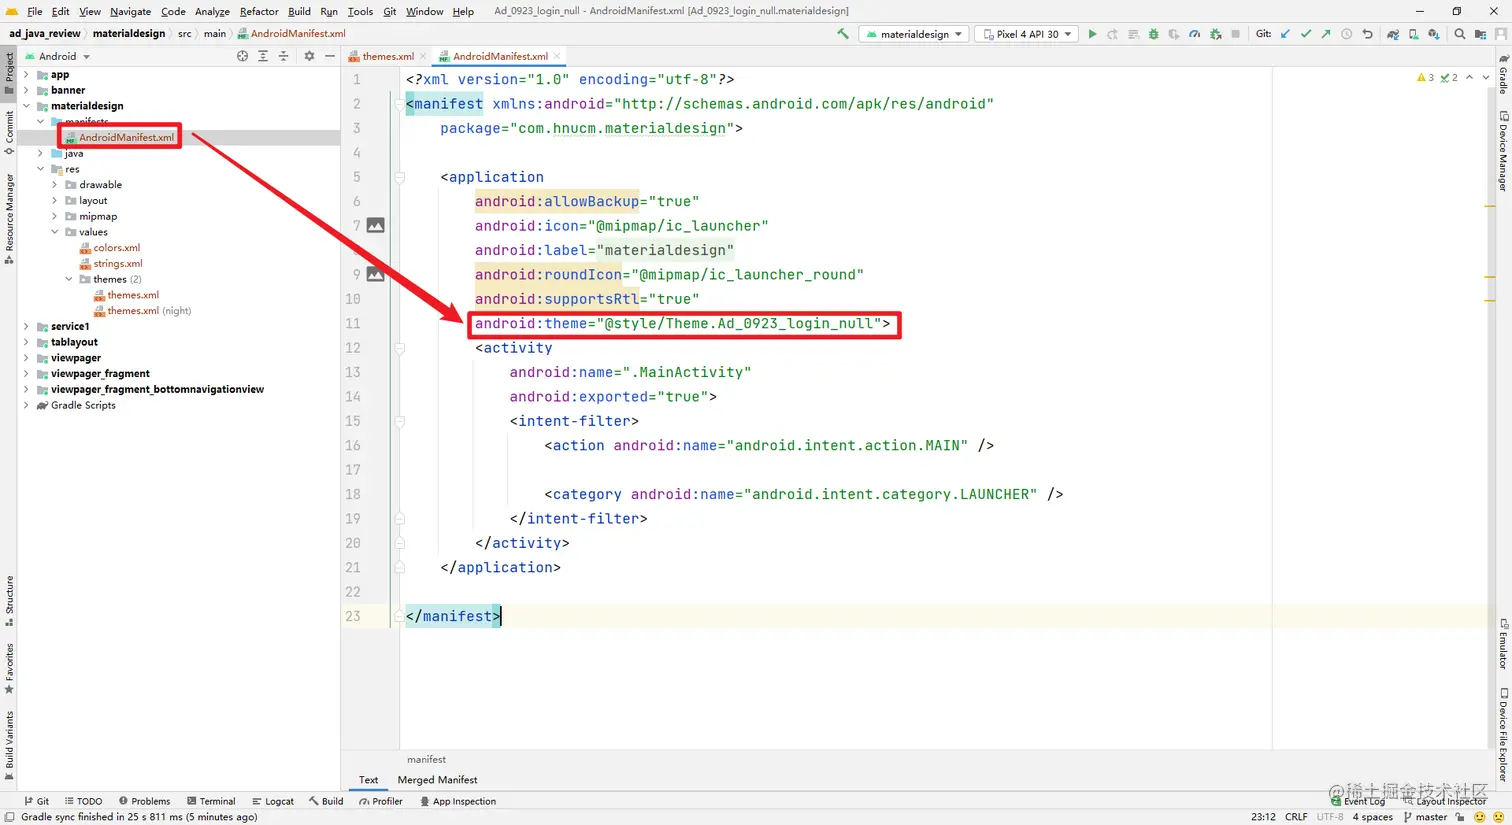Open the Terminal tool window button
This screenshot has height=825, width=1512.
[211, 801]
